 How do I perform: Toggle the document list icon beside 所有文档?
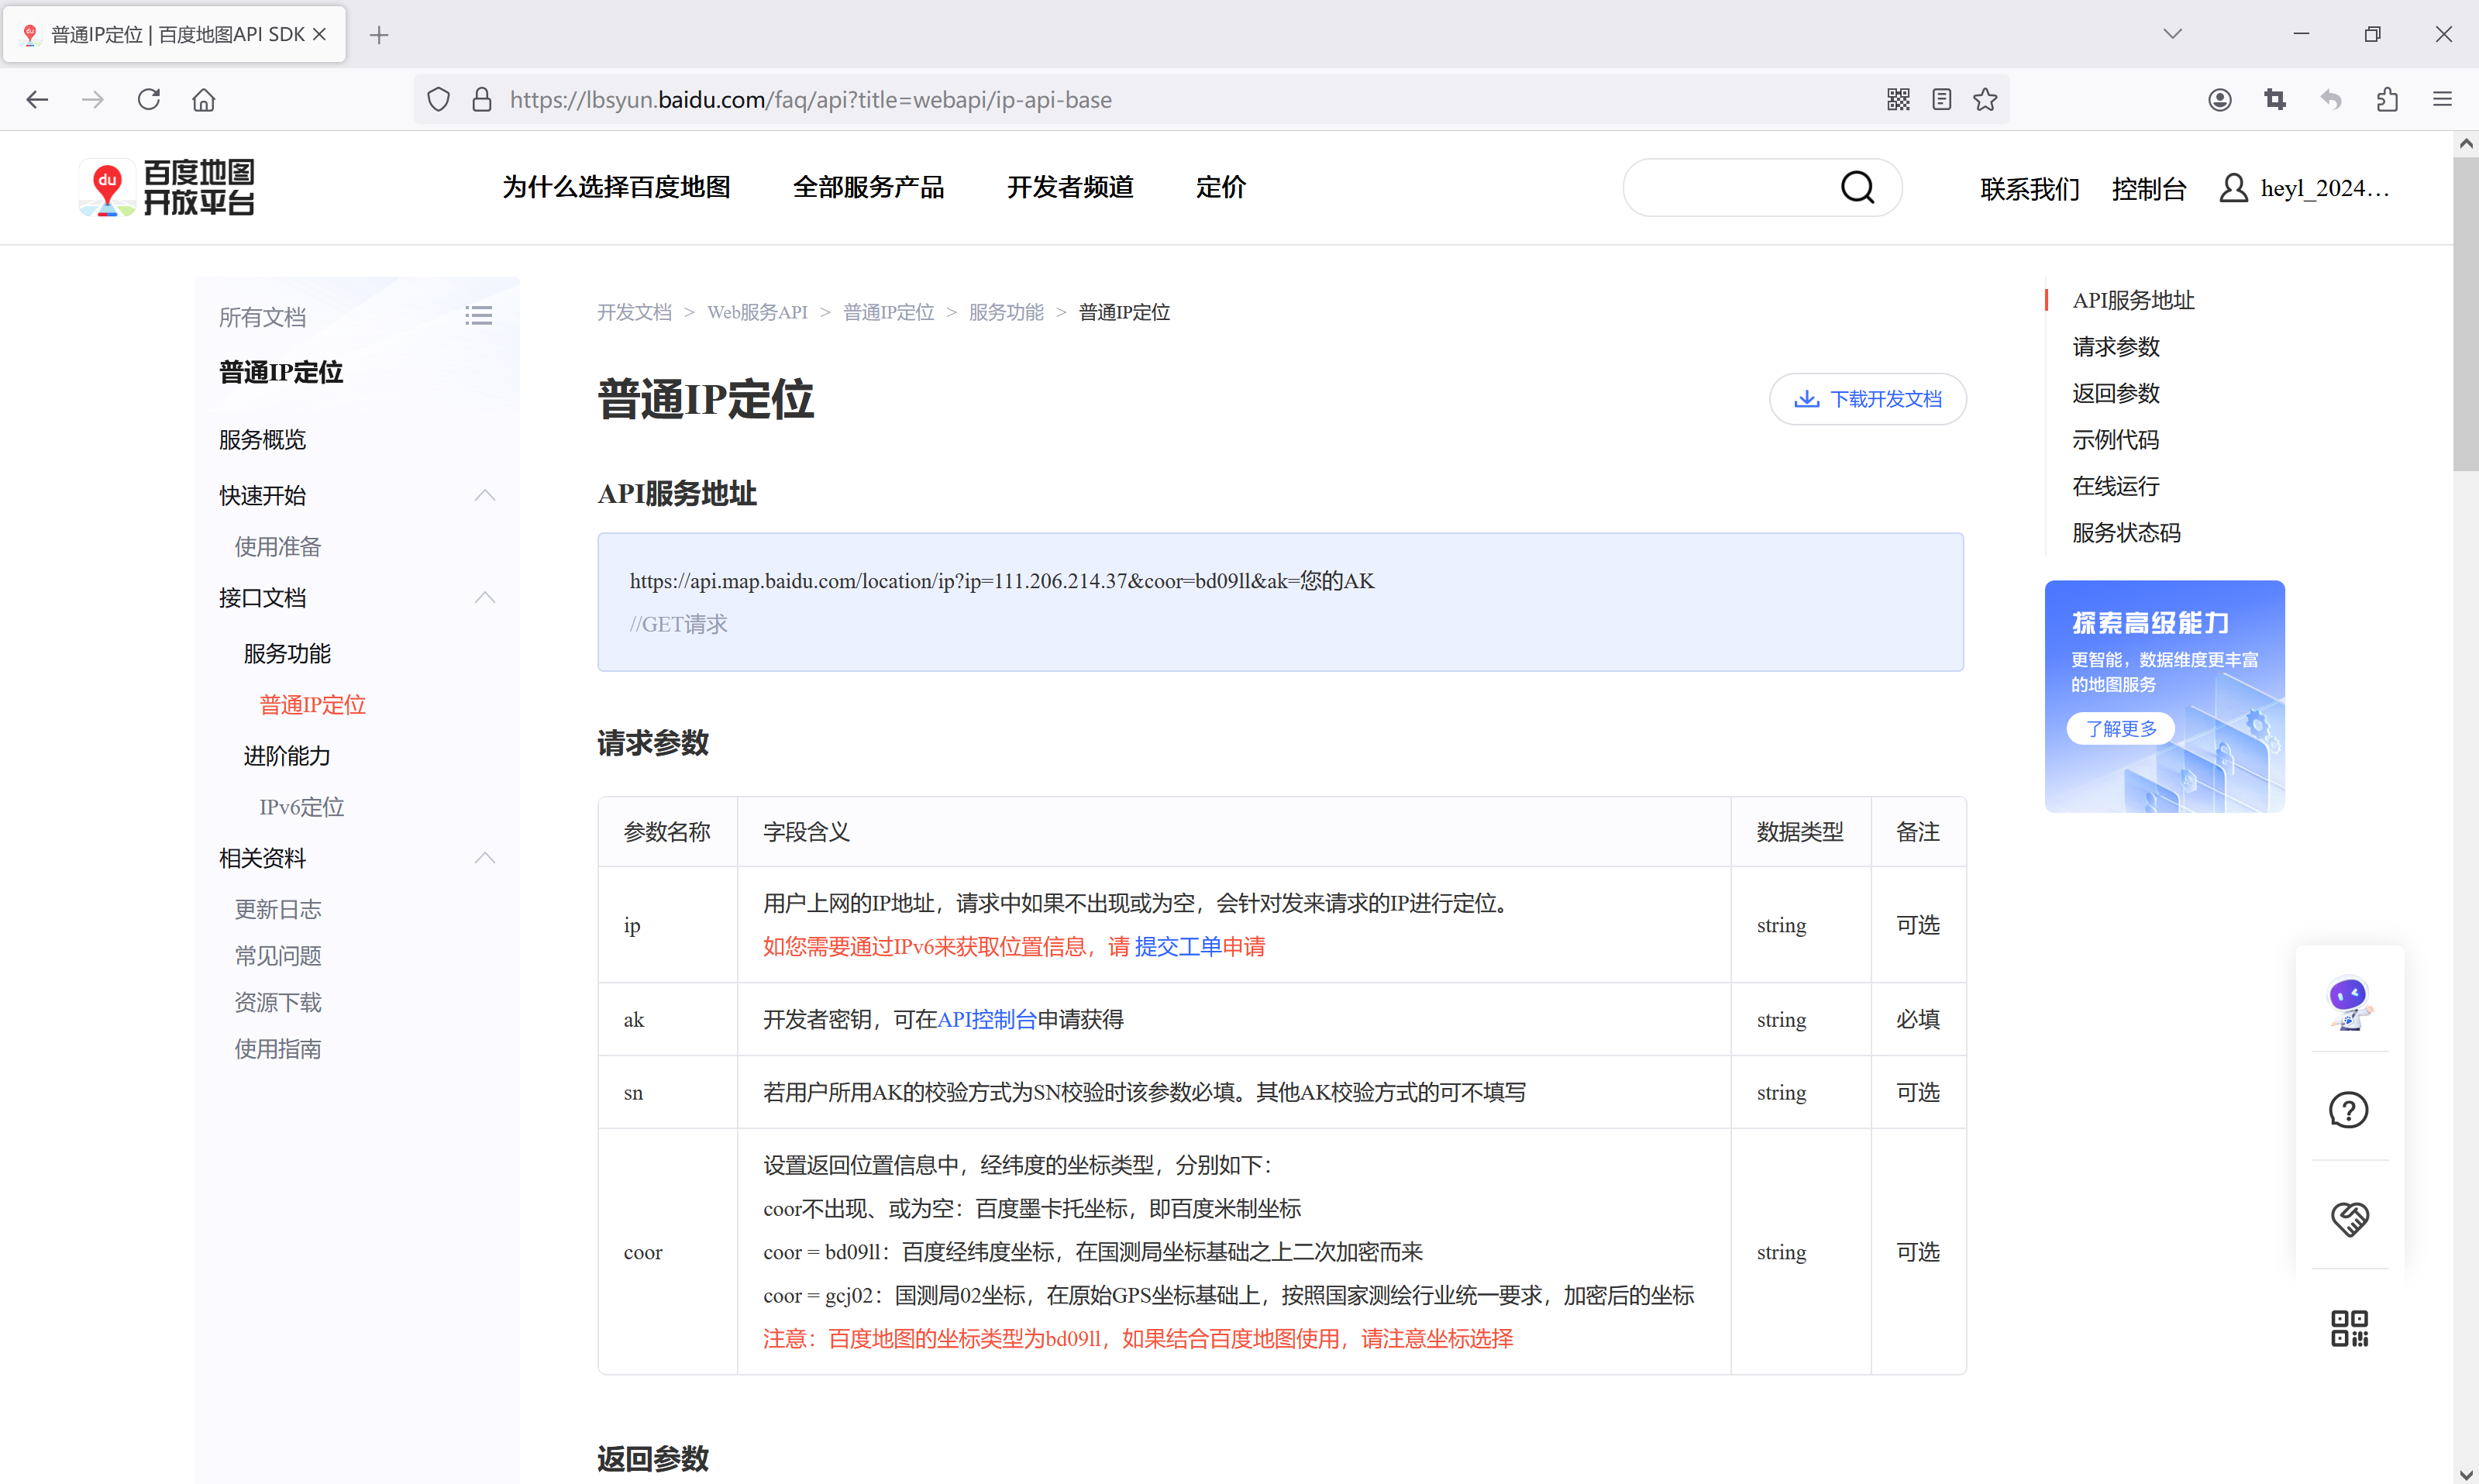(x=478, y=316)
